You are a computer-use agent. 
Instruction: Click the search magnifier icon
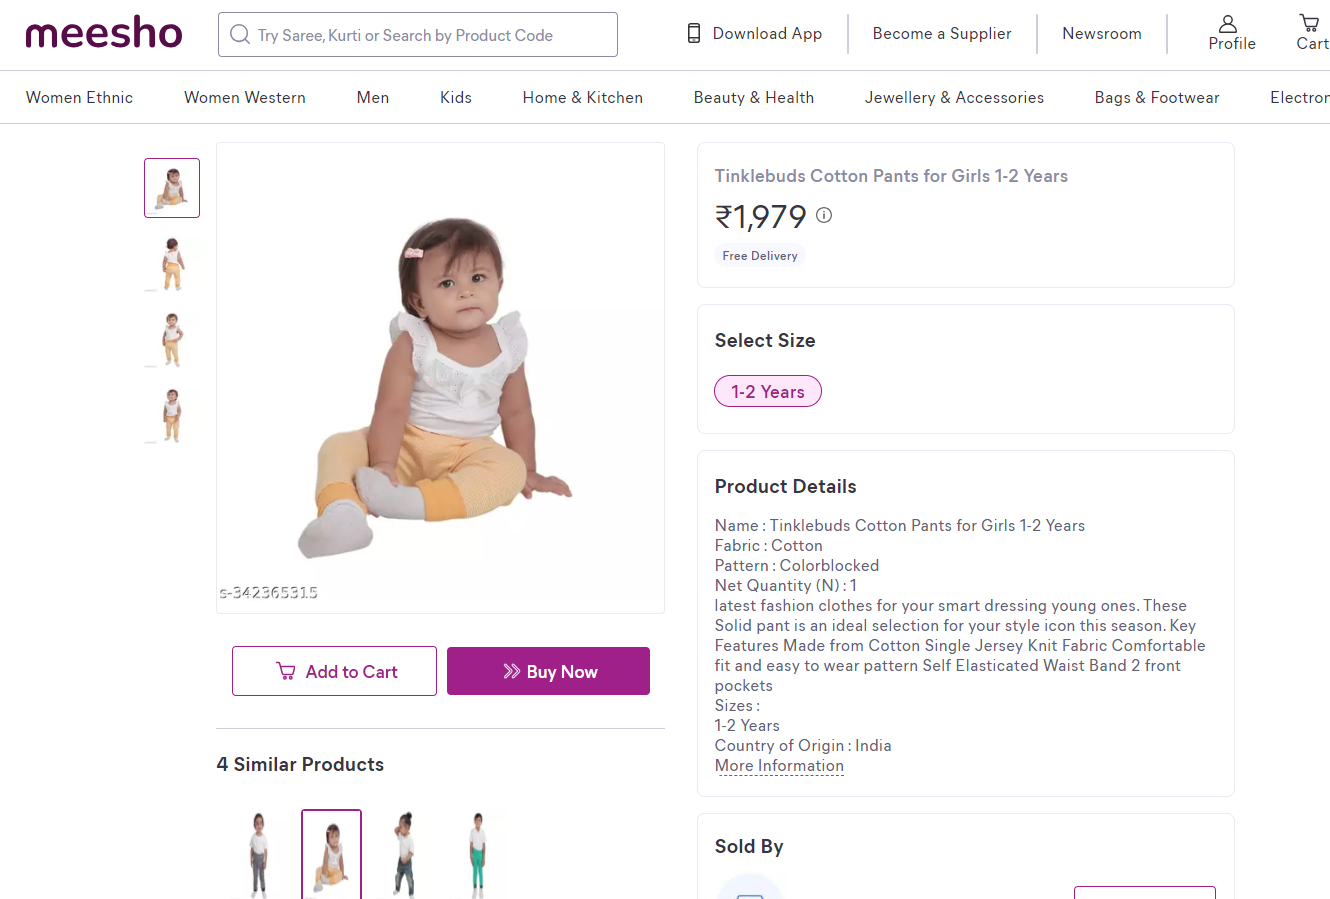click(240, 35)
